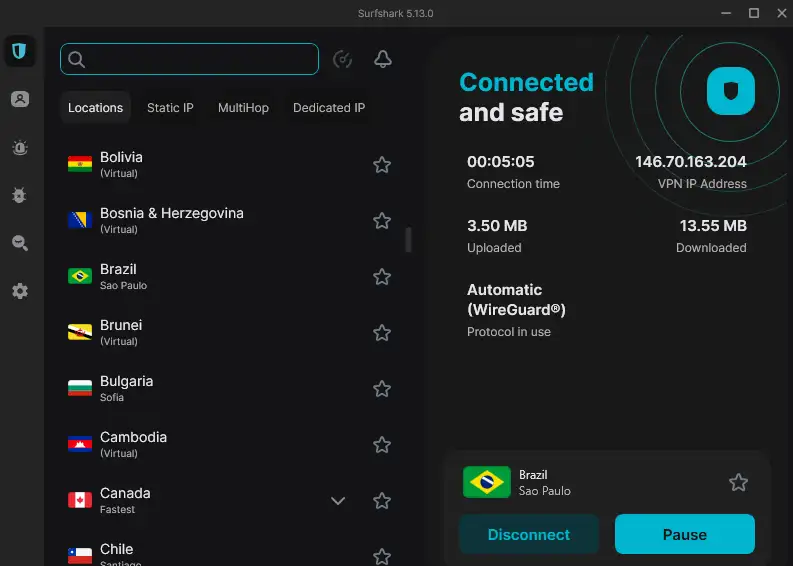
Task: Select Brazil Sao Paulo in list
Action: tap(230, 277)
